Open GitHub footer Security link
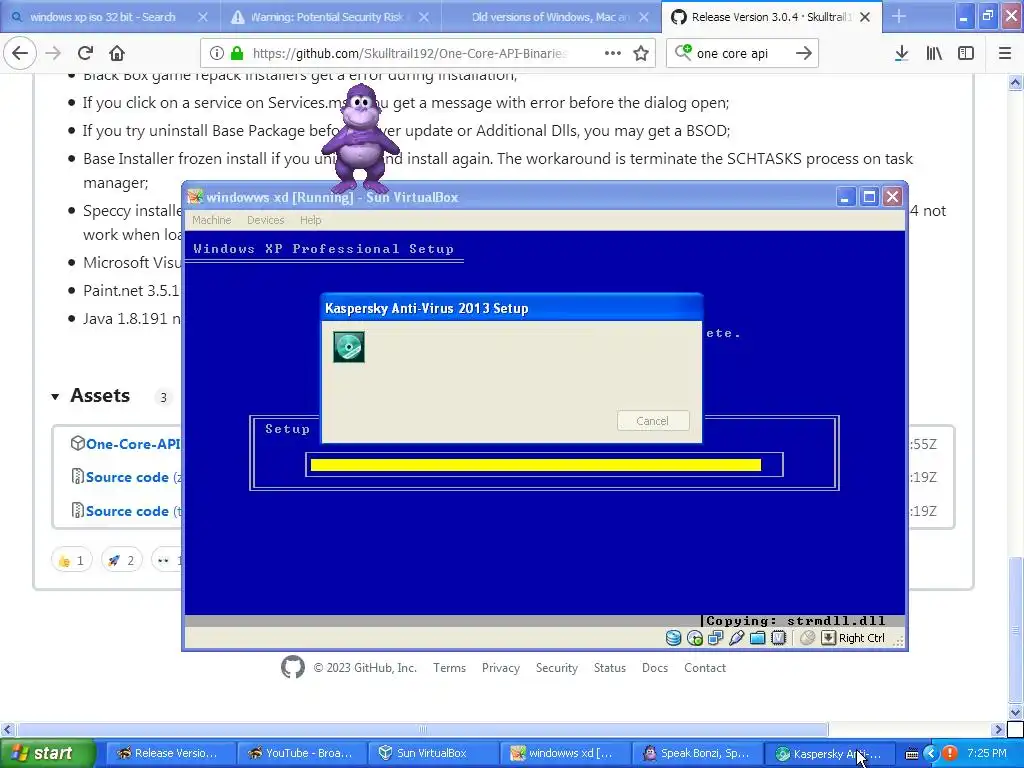Image resolution: width=1024 pixels, height=768 pixels. [556, 667]
